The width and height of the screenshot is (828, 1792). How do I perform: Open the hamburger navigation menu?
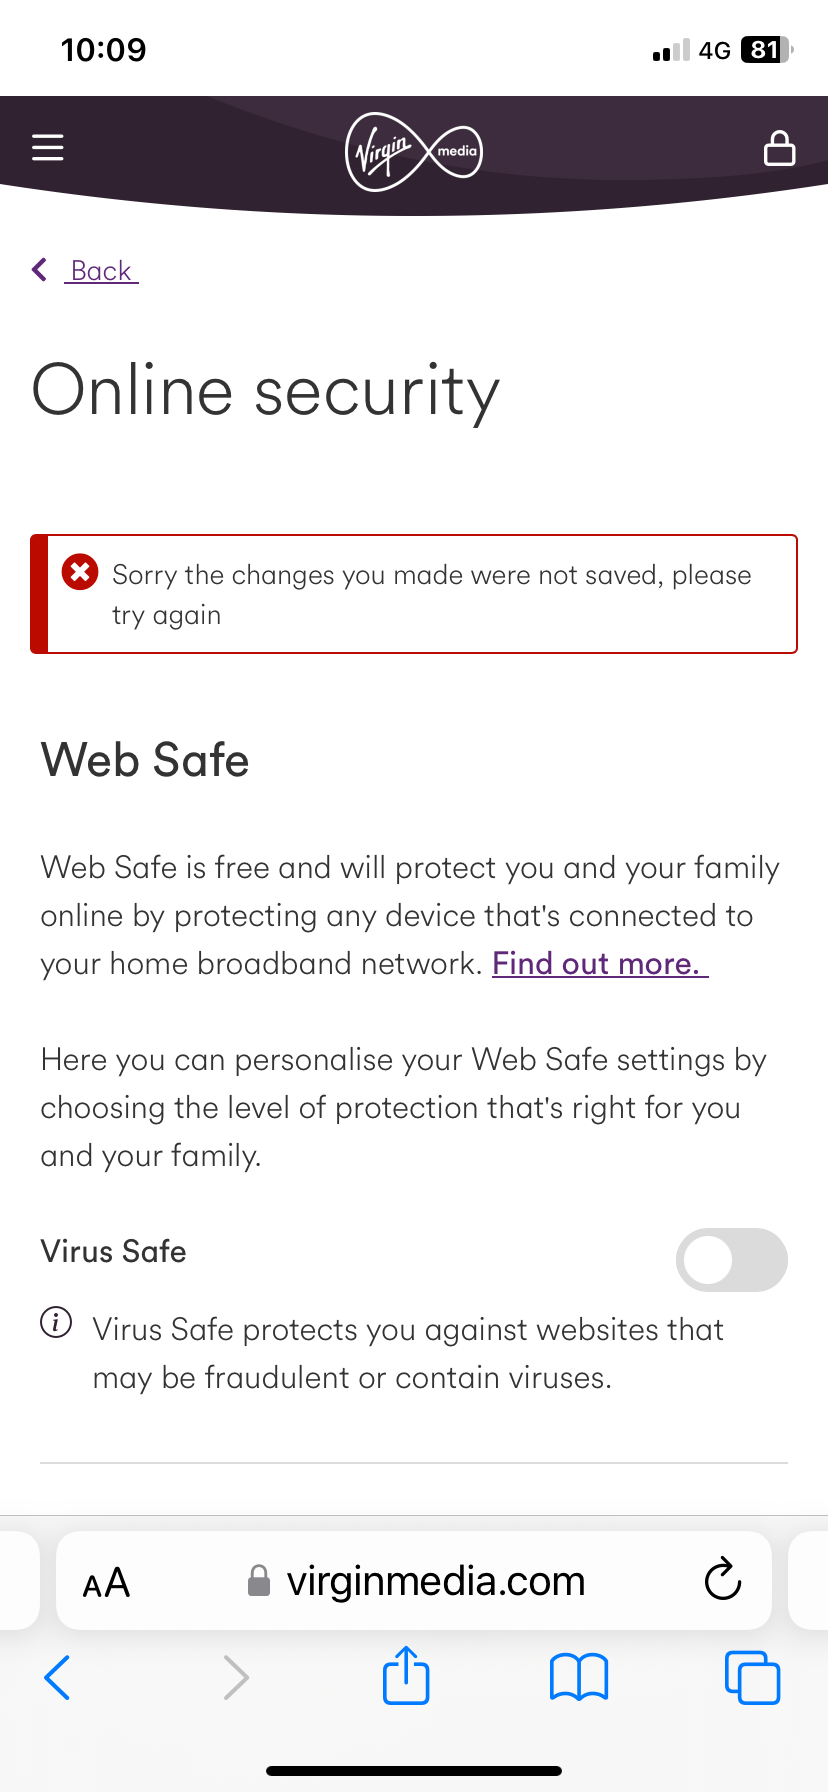point(47,148)
